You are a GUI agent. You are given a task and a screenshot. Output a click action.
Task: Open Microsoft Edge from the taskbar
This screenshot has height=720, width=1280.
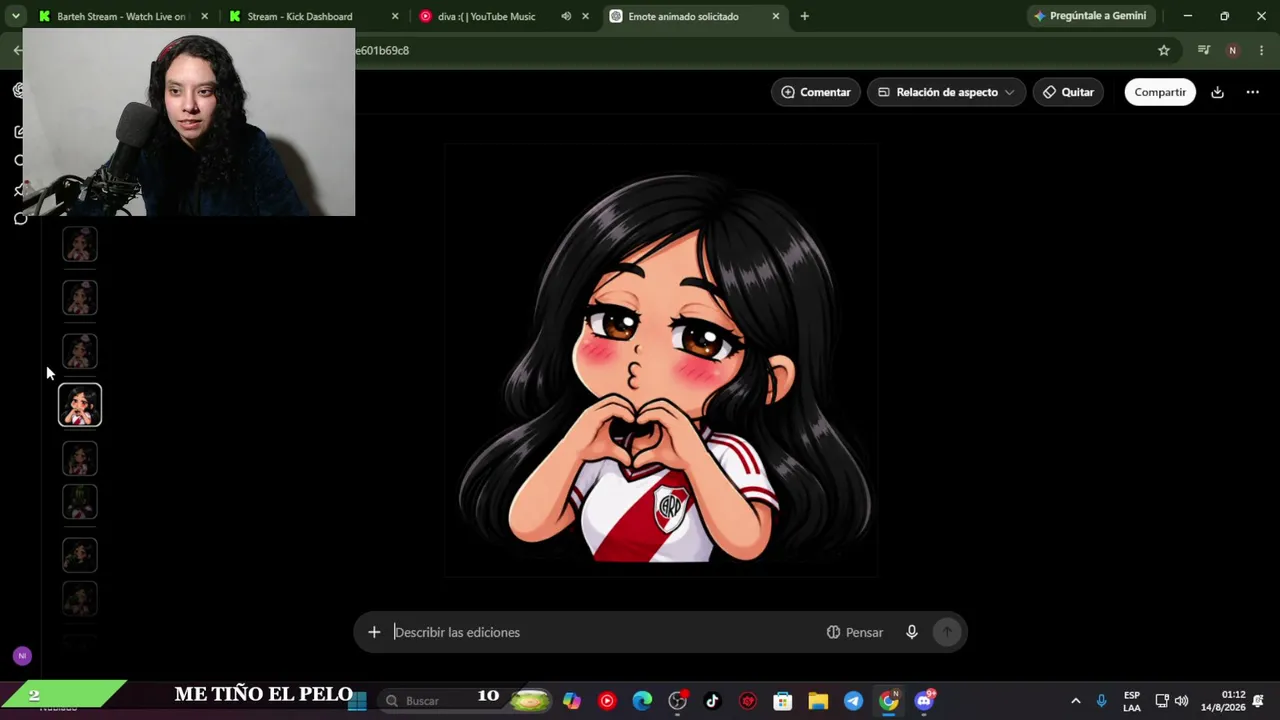click(x=642, y=701)
